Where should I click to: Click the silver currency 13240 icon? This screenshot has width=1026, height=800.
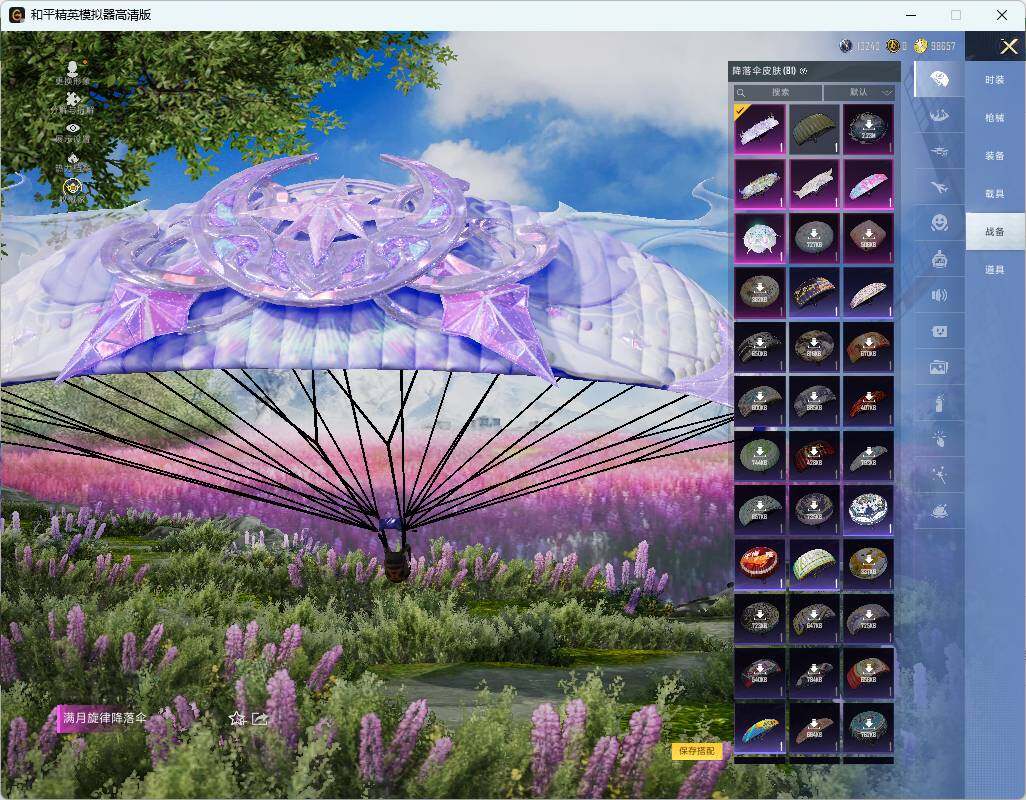tap(845, 46)
